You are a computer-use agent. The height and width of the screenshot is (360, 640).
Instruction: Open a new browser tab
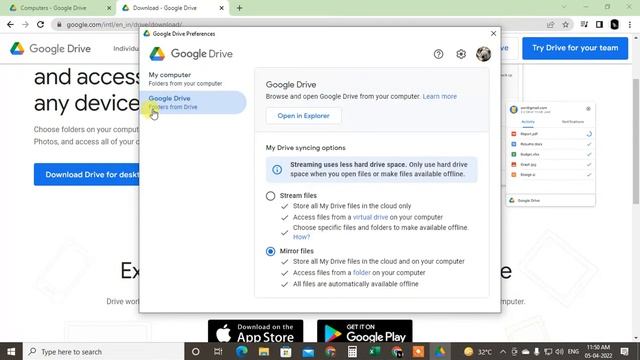[x=239, y=8]
